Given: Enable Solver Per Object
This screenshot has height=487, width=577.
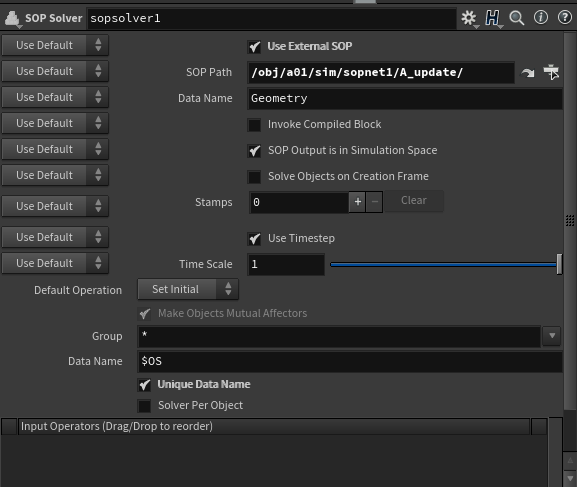Looking at the screenshot, I should (x=144, y=406).
